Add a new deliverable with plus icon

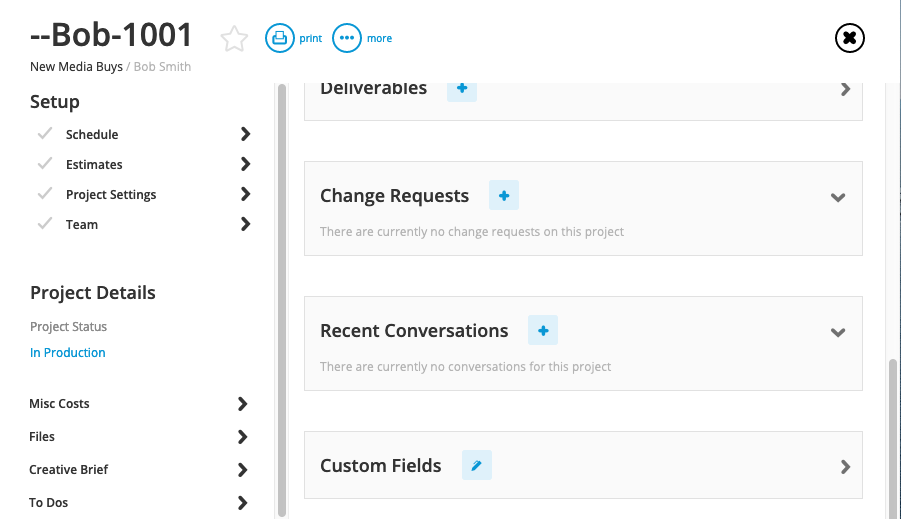tap(462, 89)
